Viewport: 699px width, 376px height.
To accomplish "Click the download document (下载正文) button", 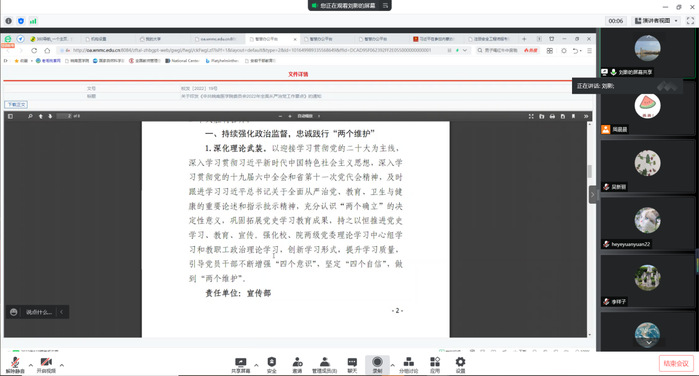I will 16,104.
